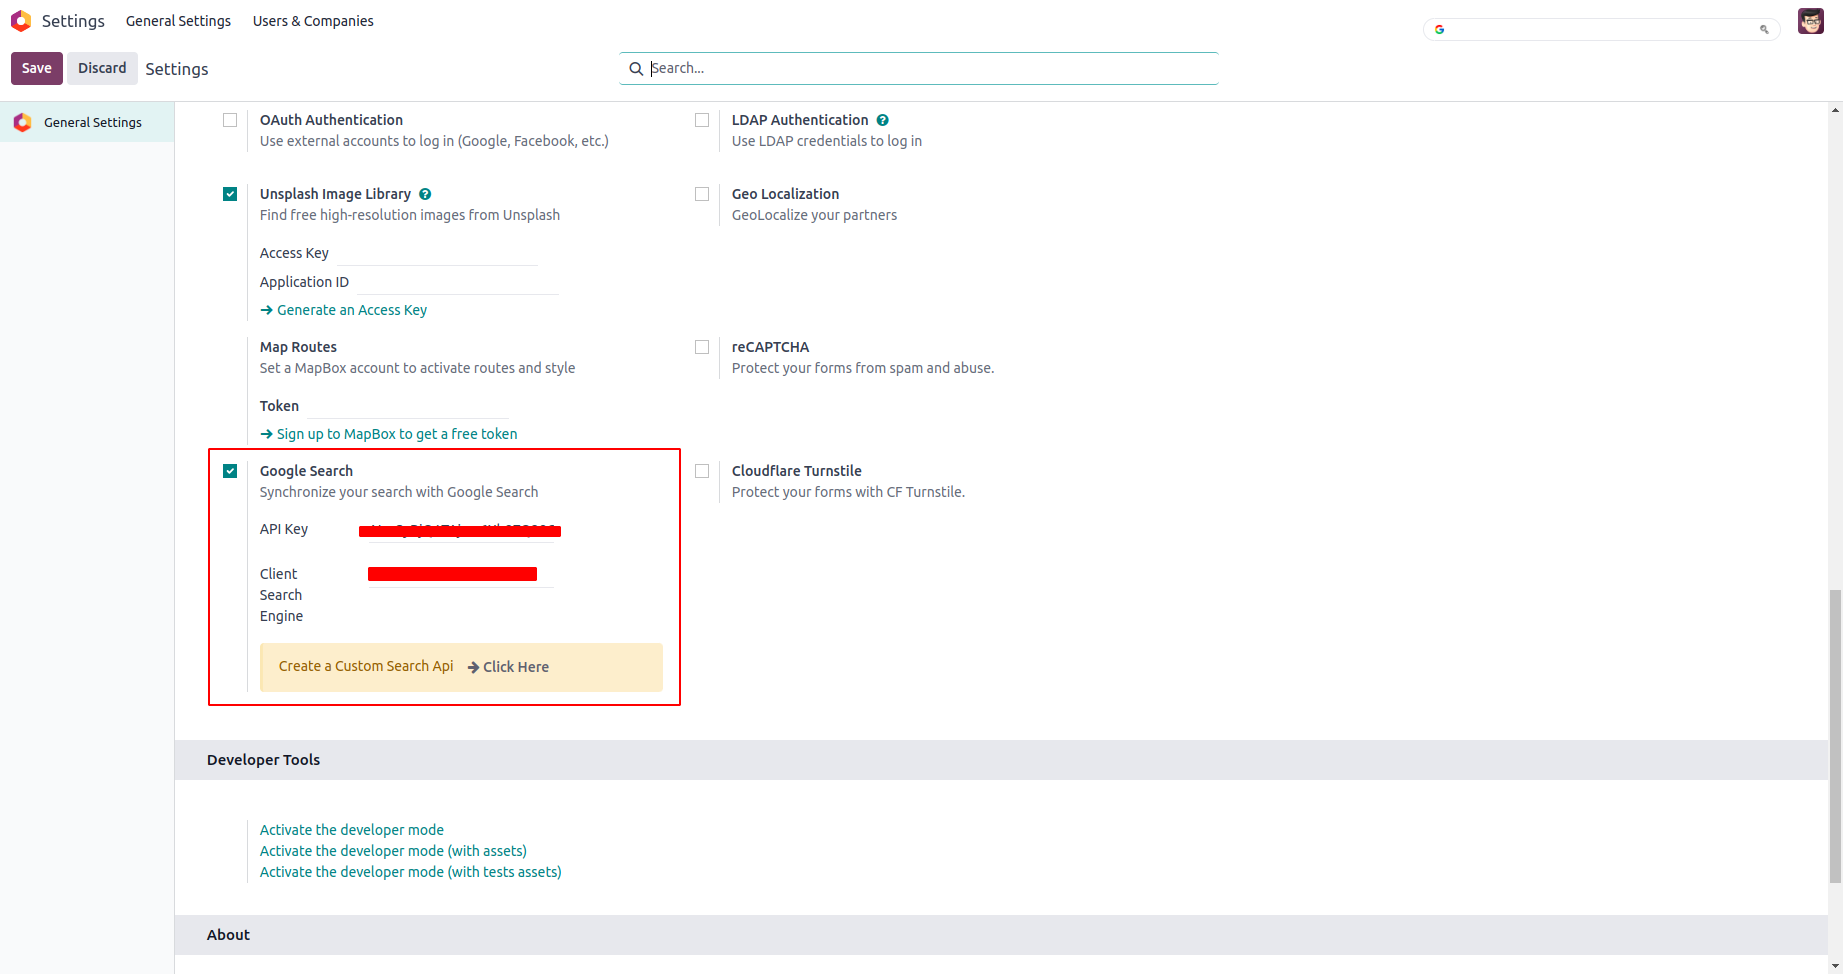Viewport: 1843px width, 974px height.
Task: Click the search magnifier icon in Settings search
Action: click(636, 69)
